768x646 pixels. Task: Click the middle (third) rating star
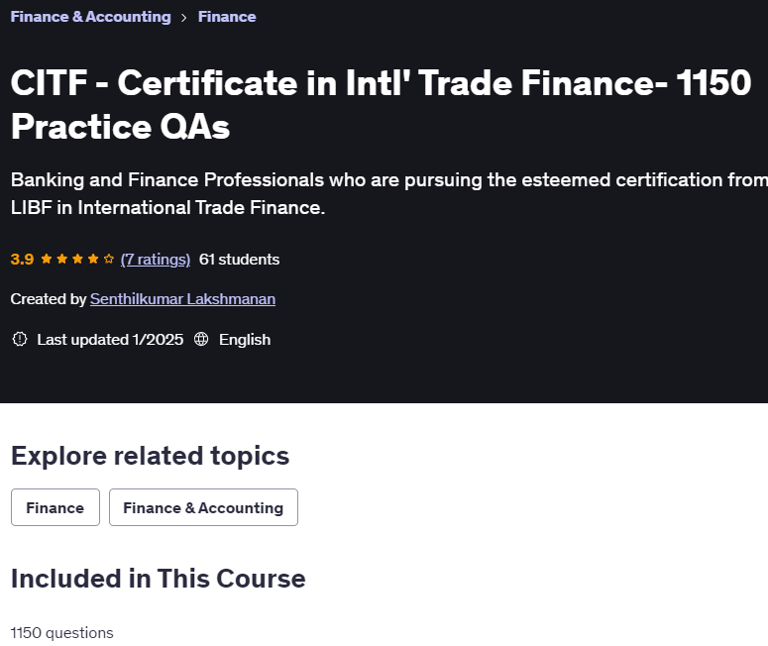77,259
